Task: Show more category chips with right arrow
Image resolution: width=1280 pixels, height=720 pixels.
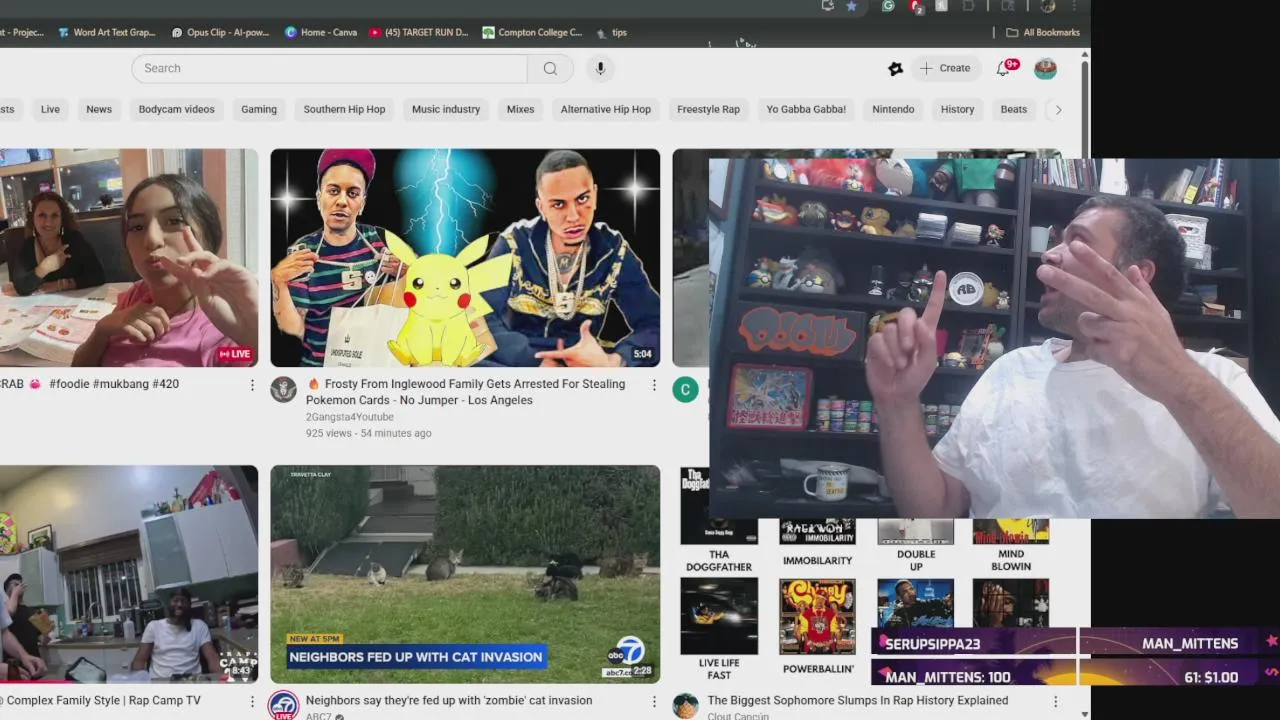Action: coord(1058,110)
